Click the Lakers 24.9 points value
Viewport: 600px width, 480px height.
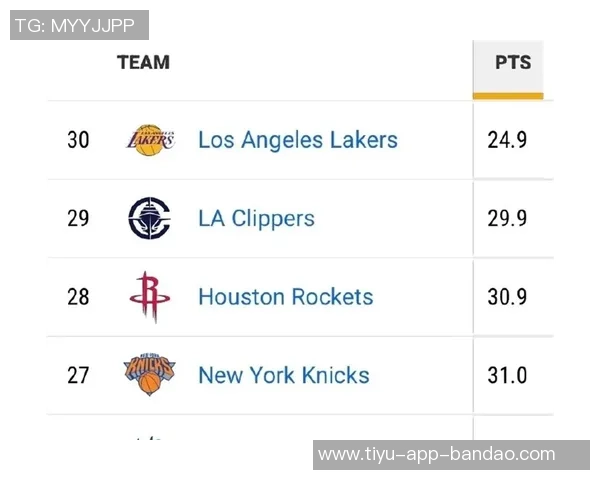[x=507, y=140]
